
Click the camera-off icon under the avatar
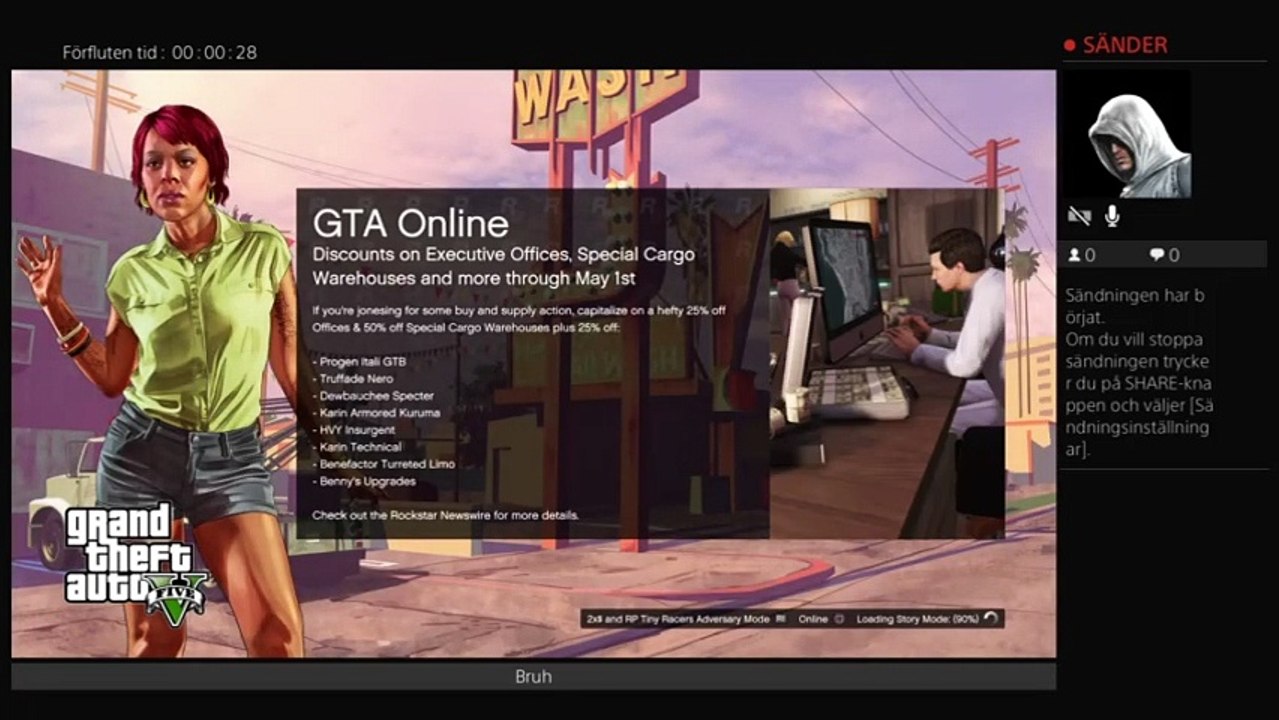coord(1078,216)
